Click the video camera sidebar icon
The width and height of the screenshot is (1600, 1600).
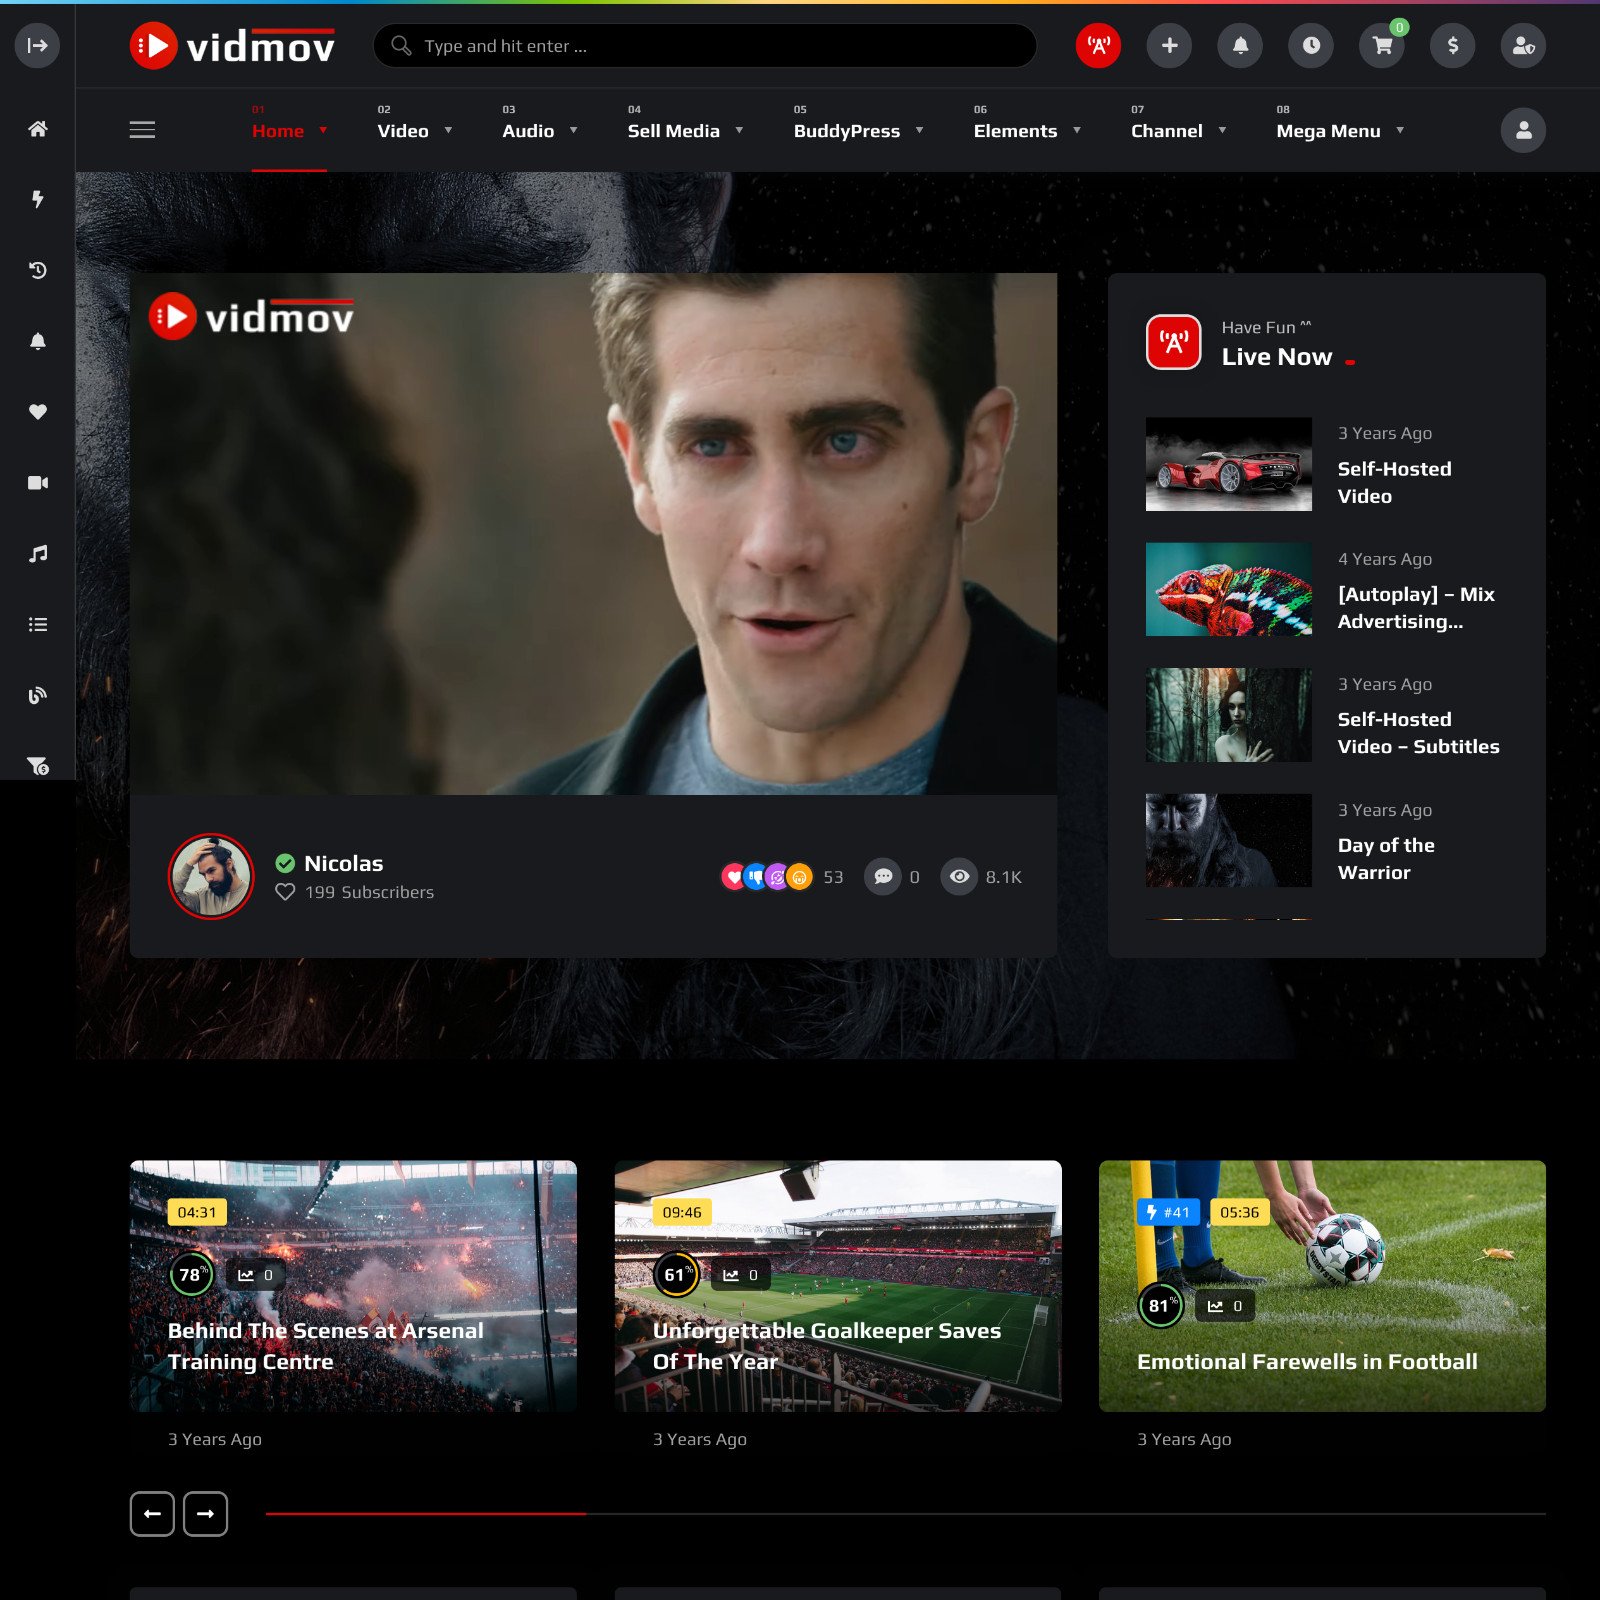[x=38, y=483]
